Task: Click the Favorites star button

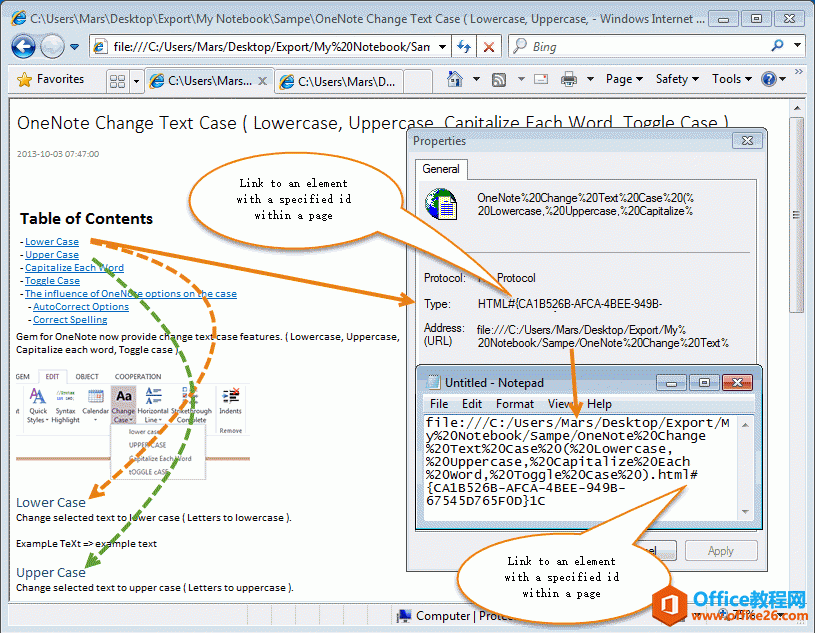Action: [50, 79]
